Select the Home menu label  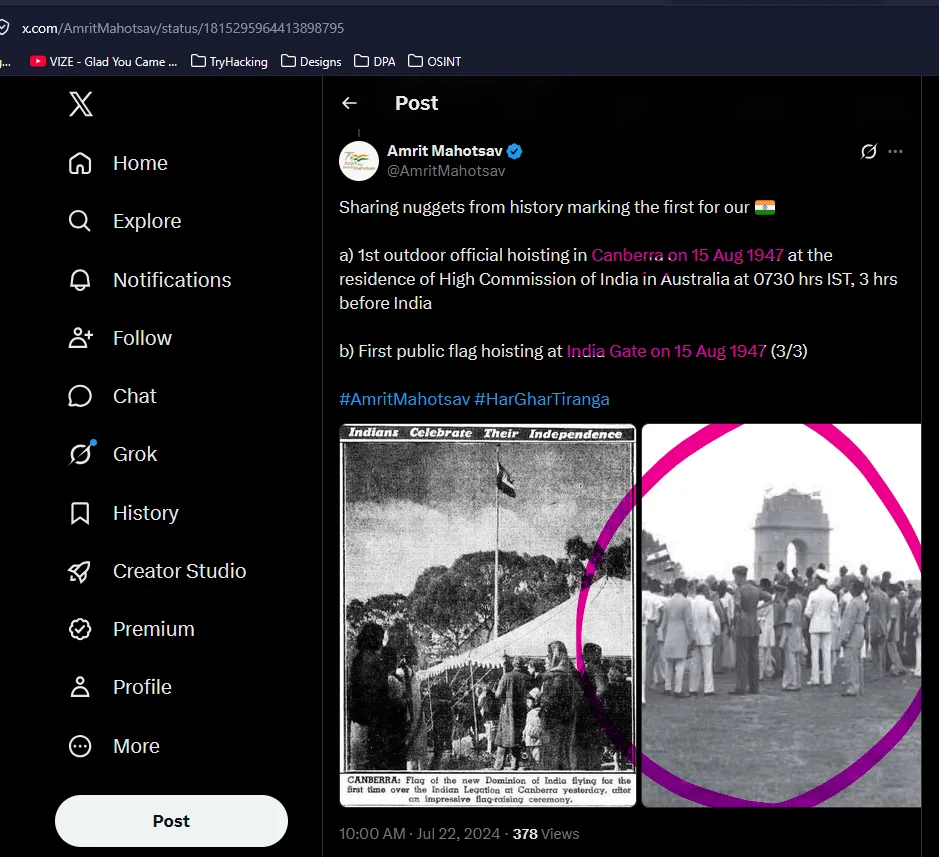(140, 163)
